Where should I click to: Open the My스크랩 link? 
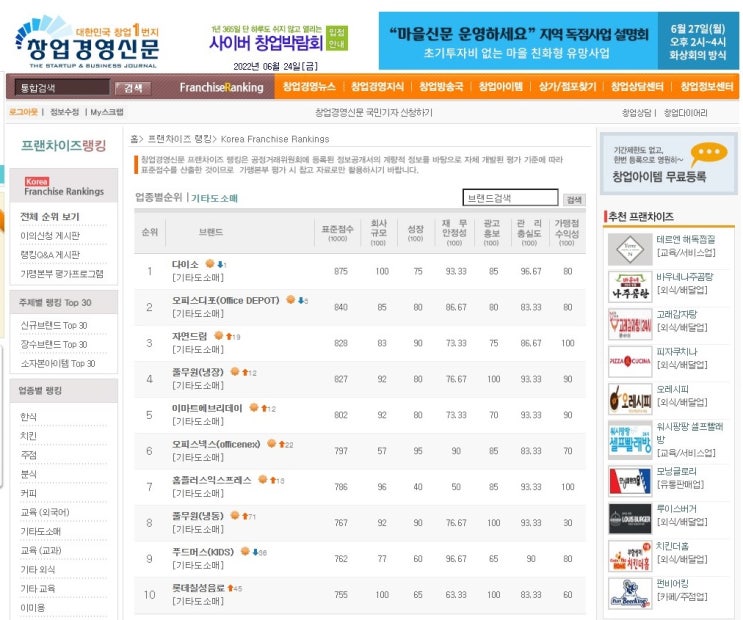tap(107, 112)
